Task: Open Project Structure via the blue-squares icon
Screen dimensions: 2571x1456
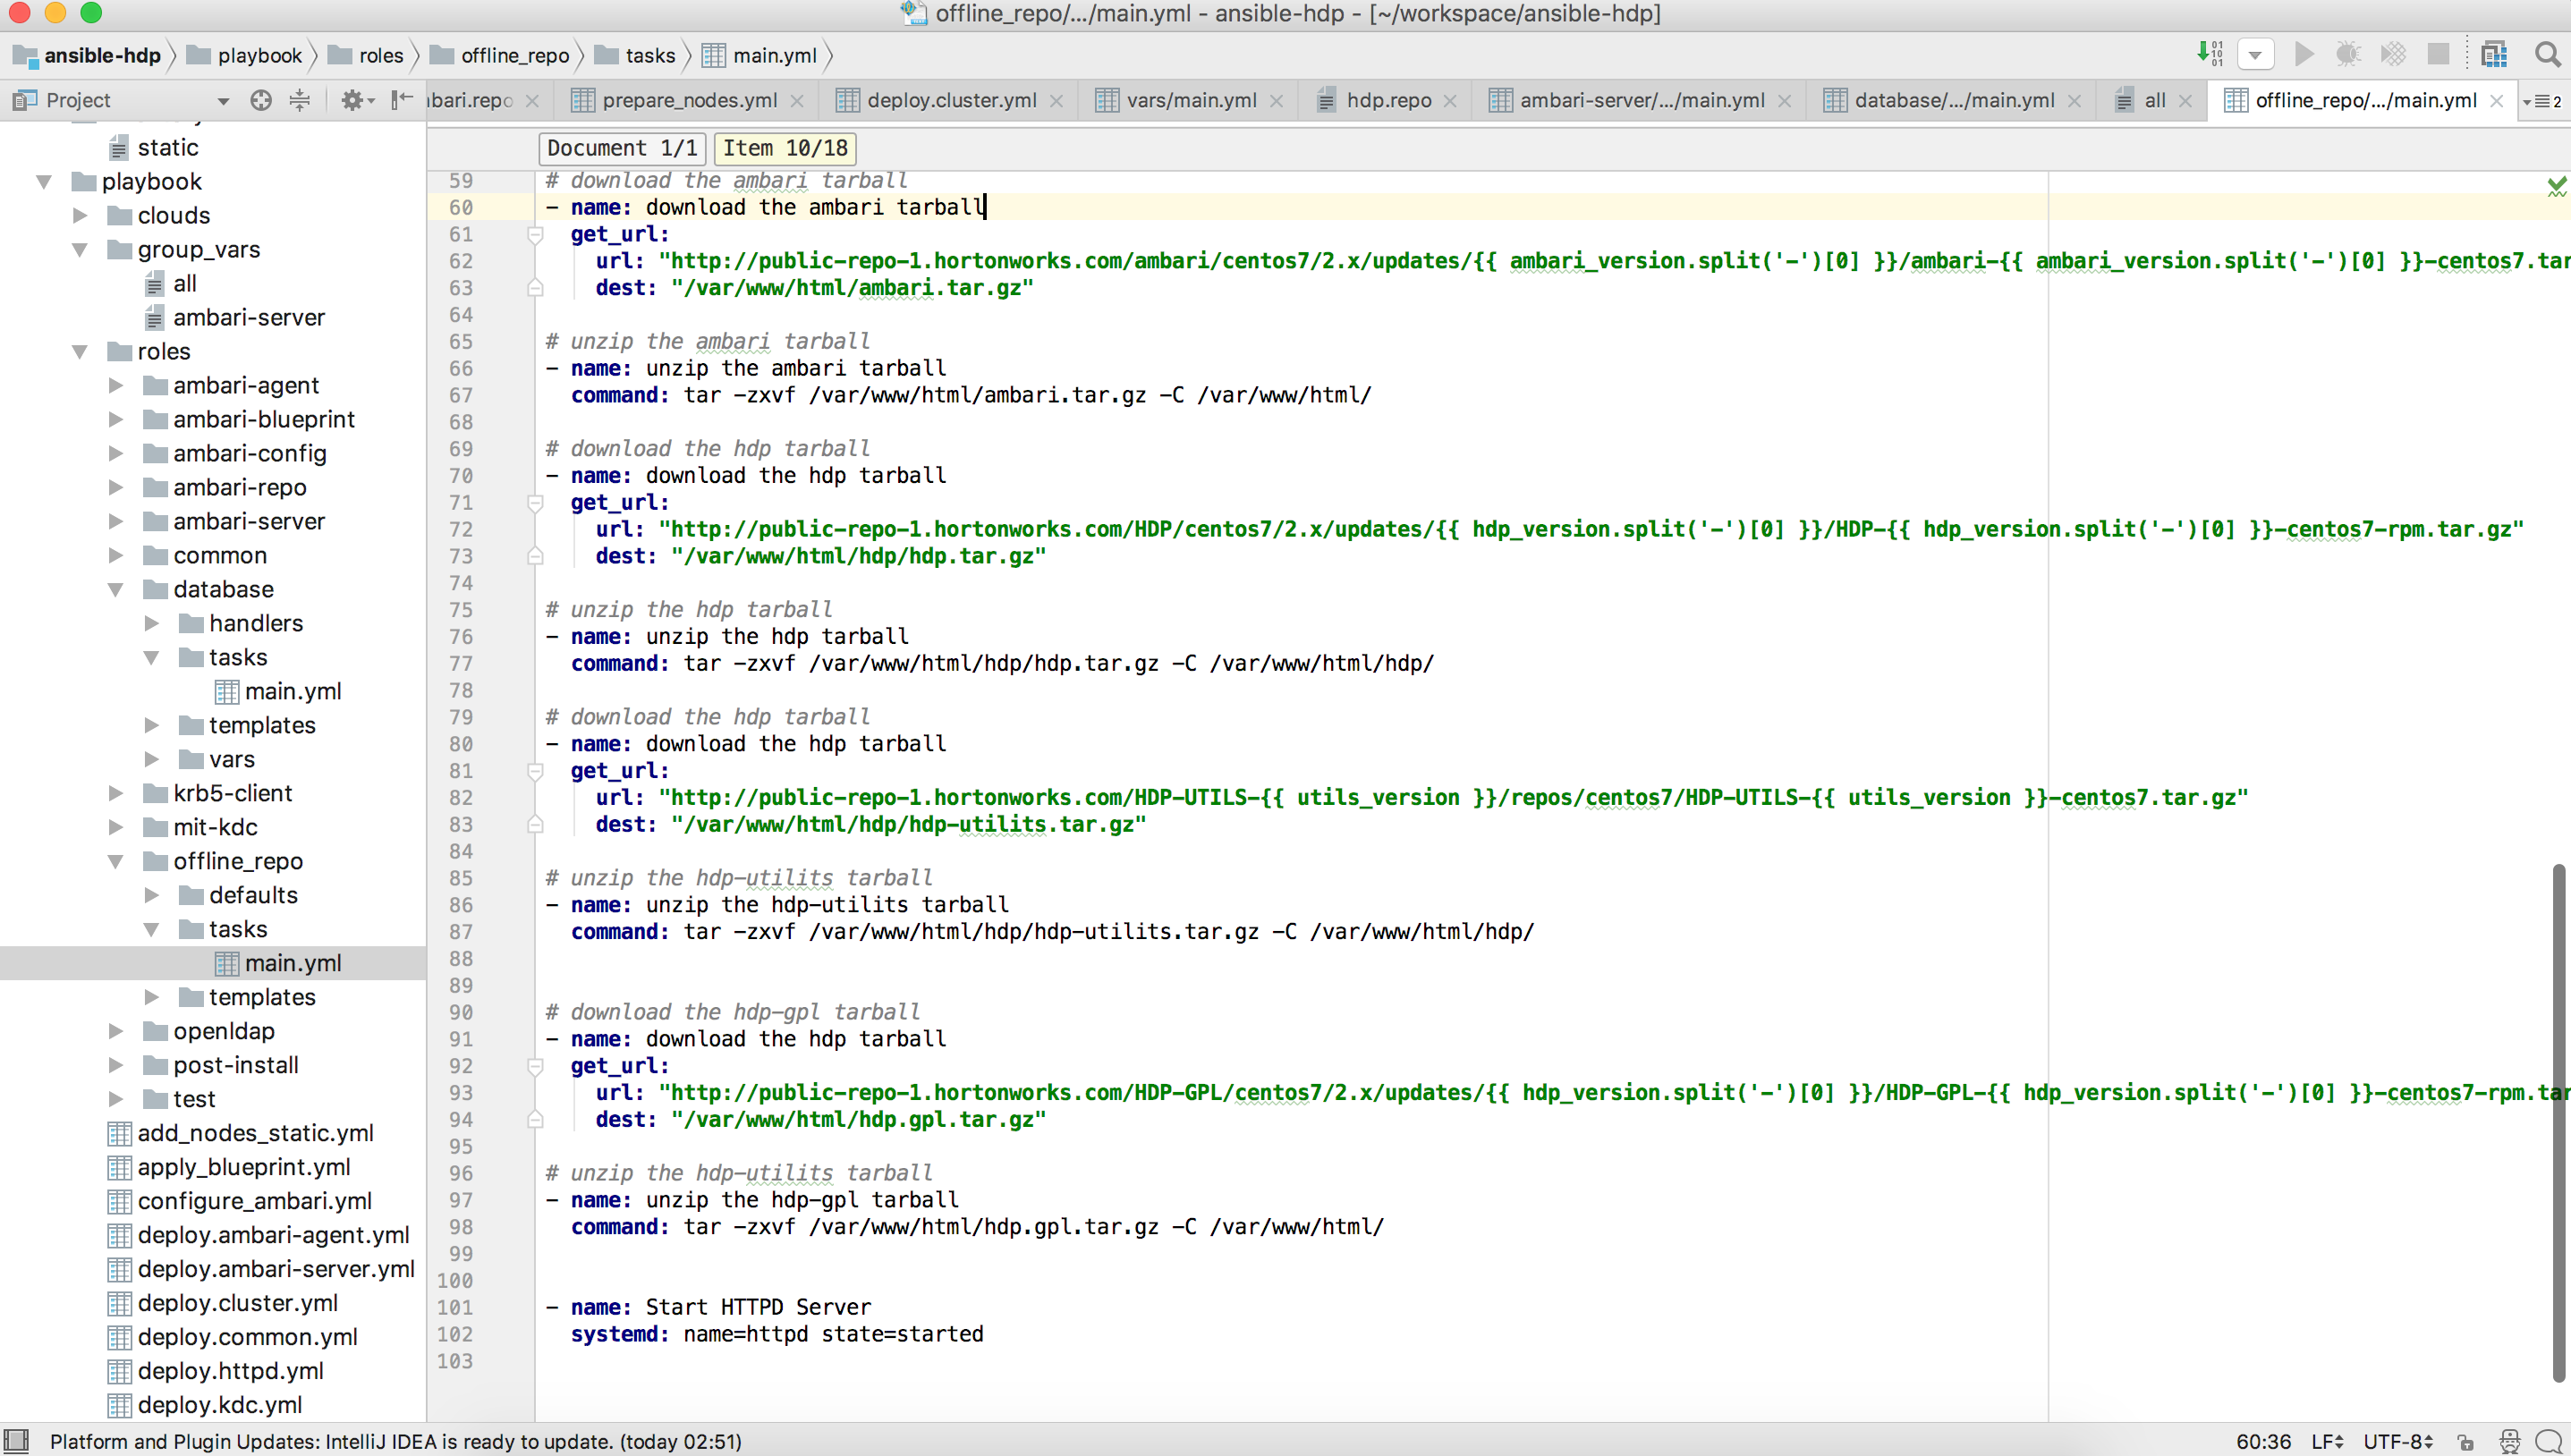Action: [x=2494, y=54]
